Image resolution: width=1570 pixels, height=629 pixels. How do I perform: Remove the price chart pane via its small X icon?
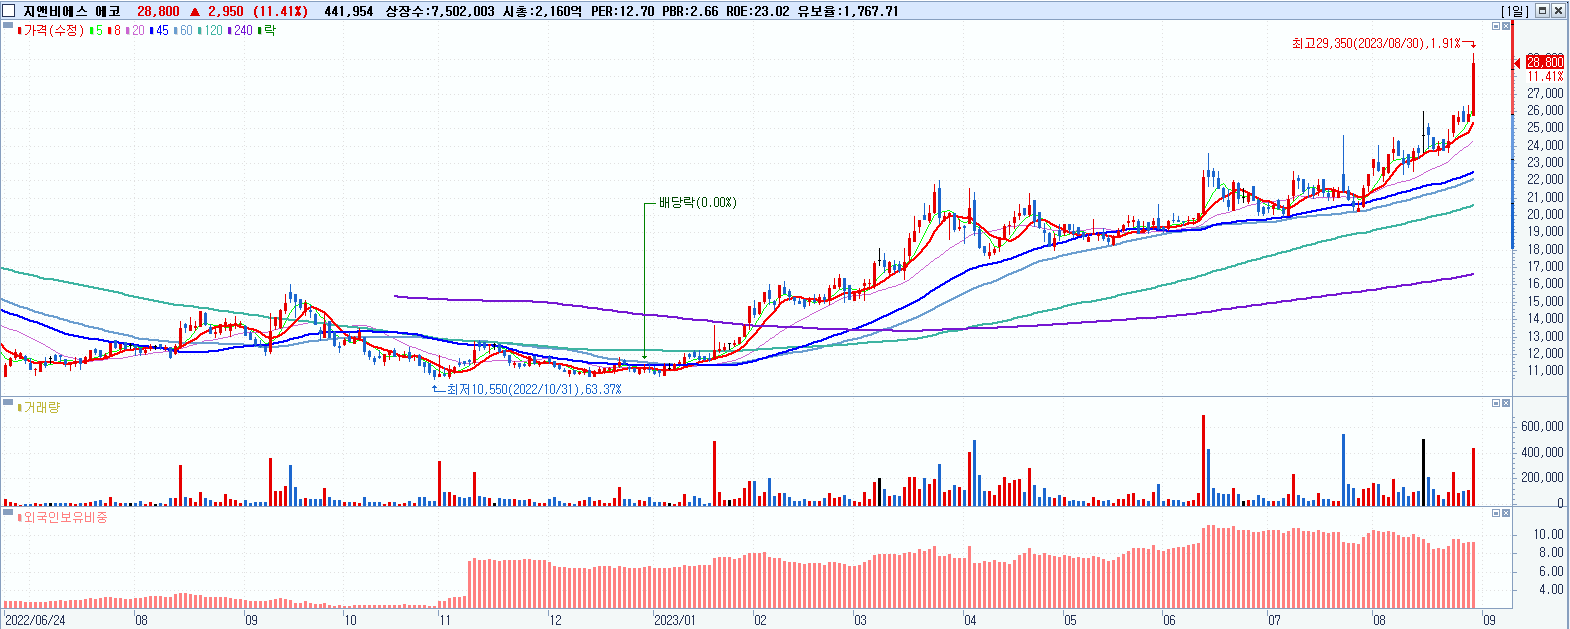click(1506, 27)
